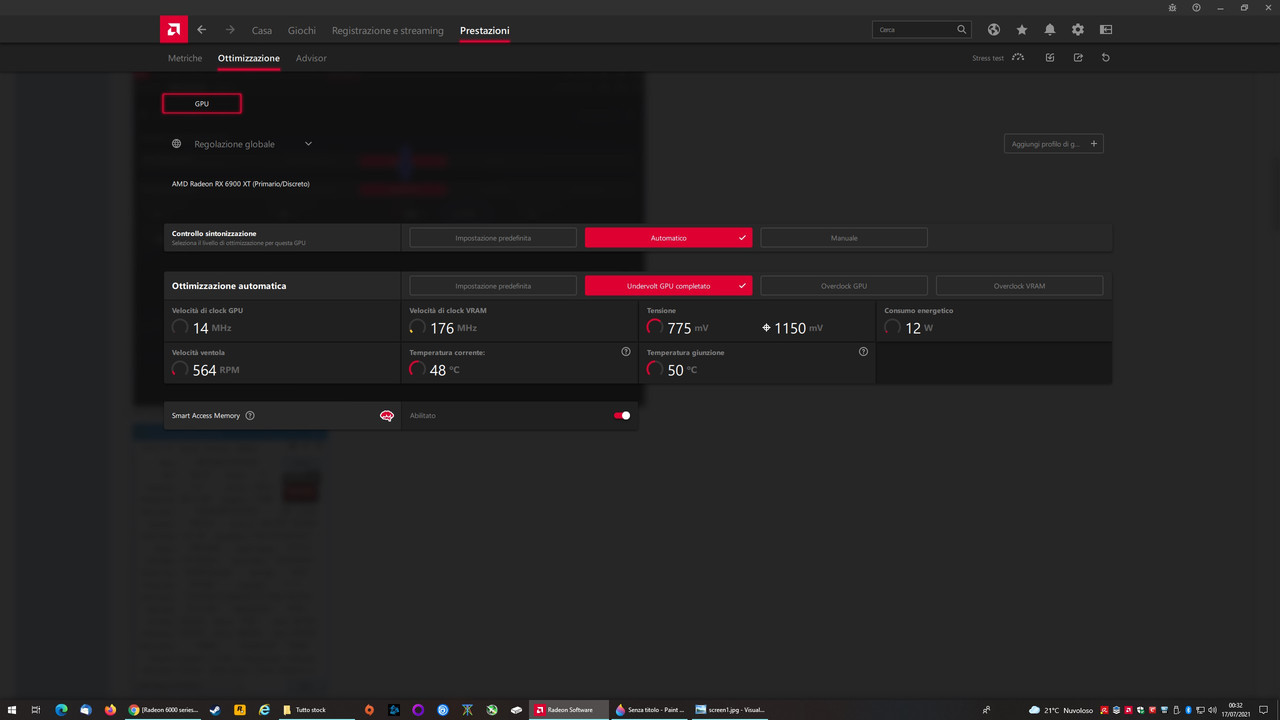This screenshot has width=1280, height=720.
Task: Click help icon next to Smart Access Memory
Action: pos(250,416)
